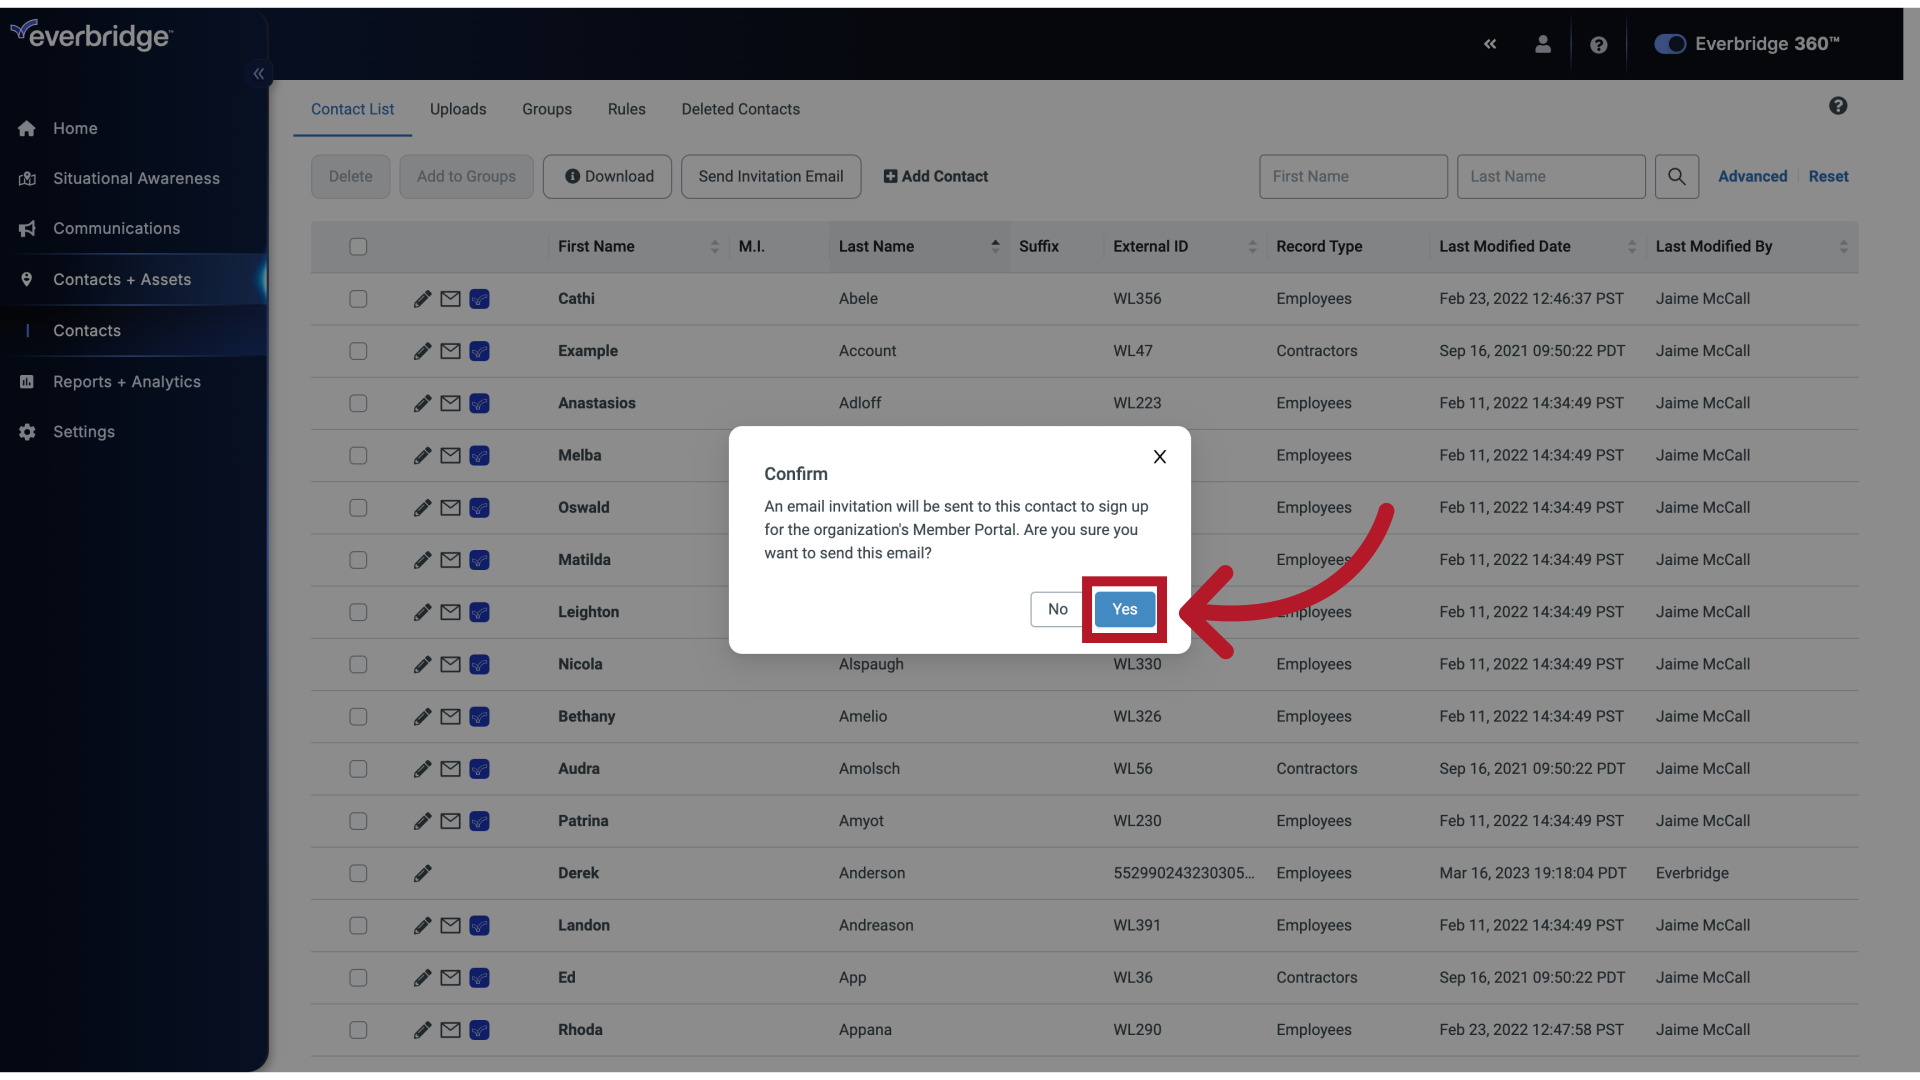Click the email icon for Melba

click(451, 455)
